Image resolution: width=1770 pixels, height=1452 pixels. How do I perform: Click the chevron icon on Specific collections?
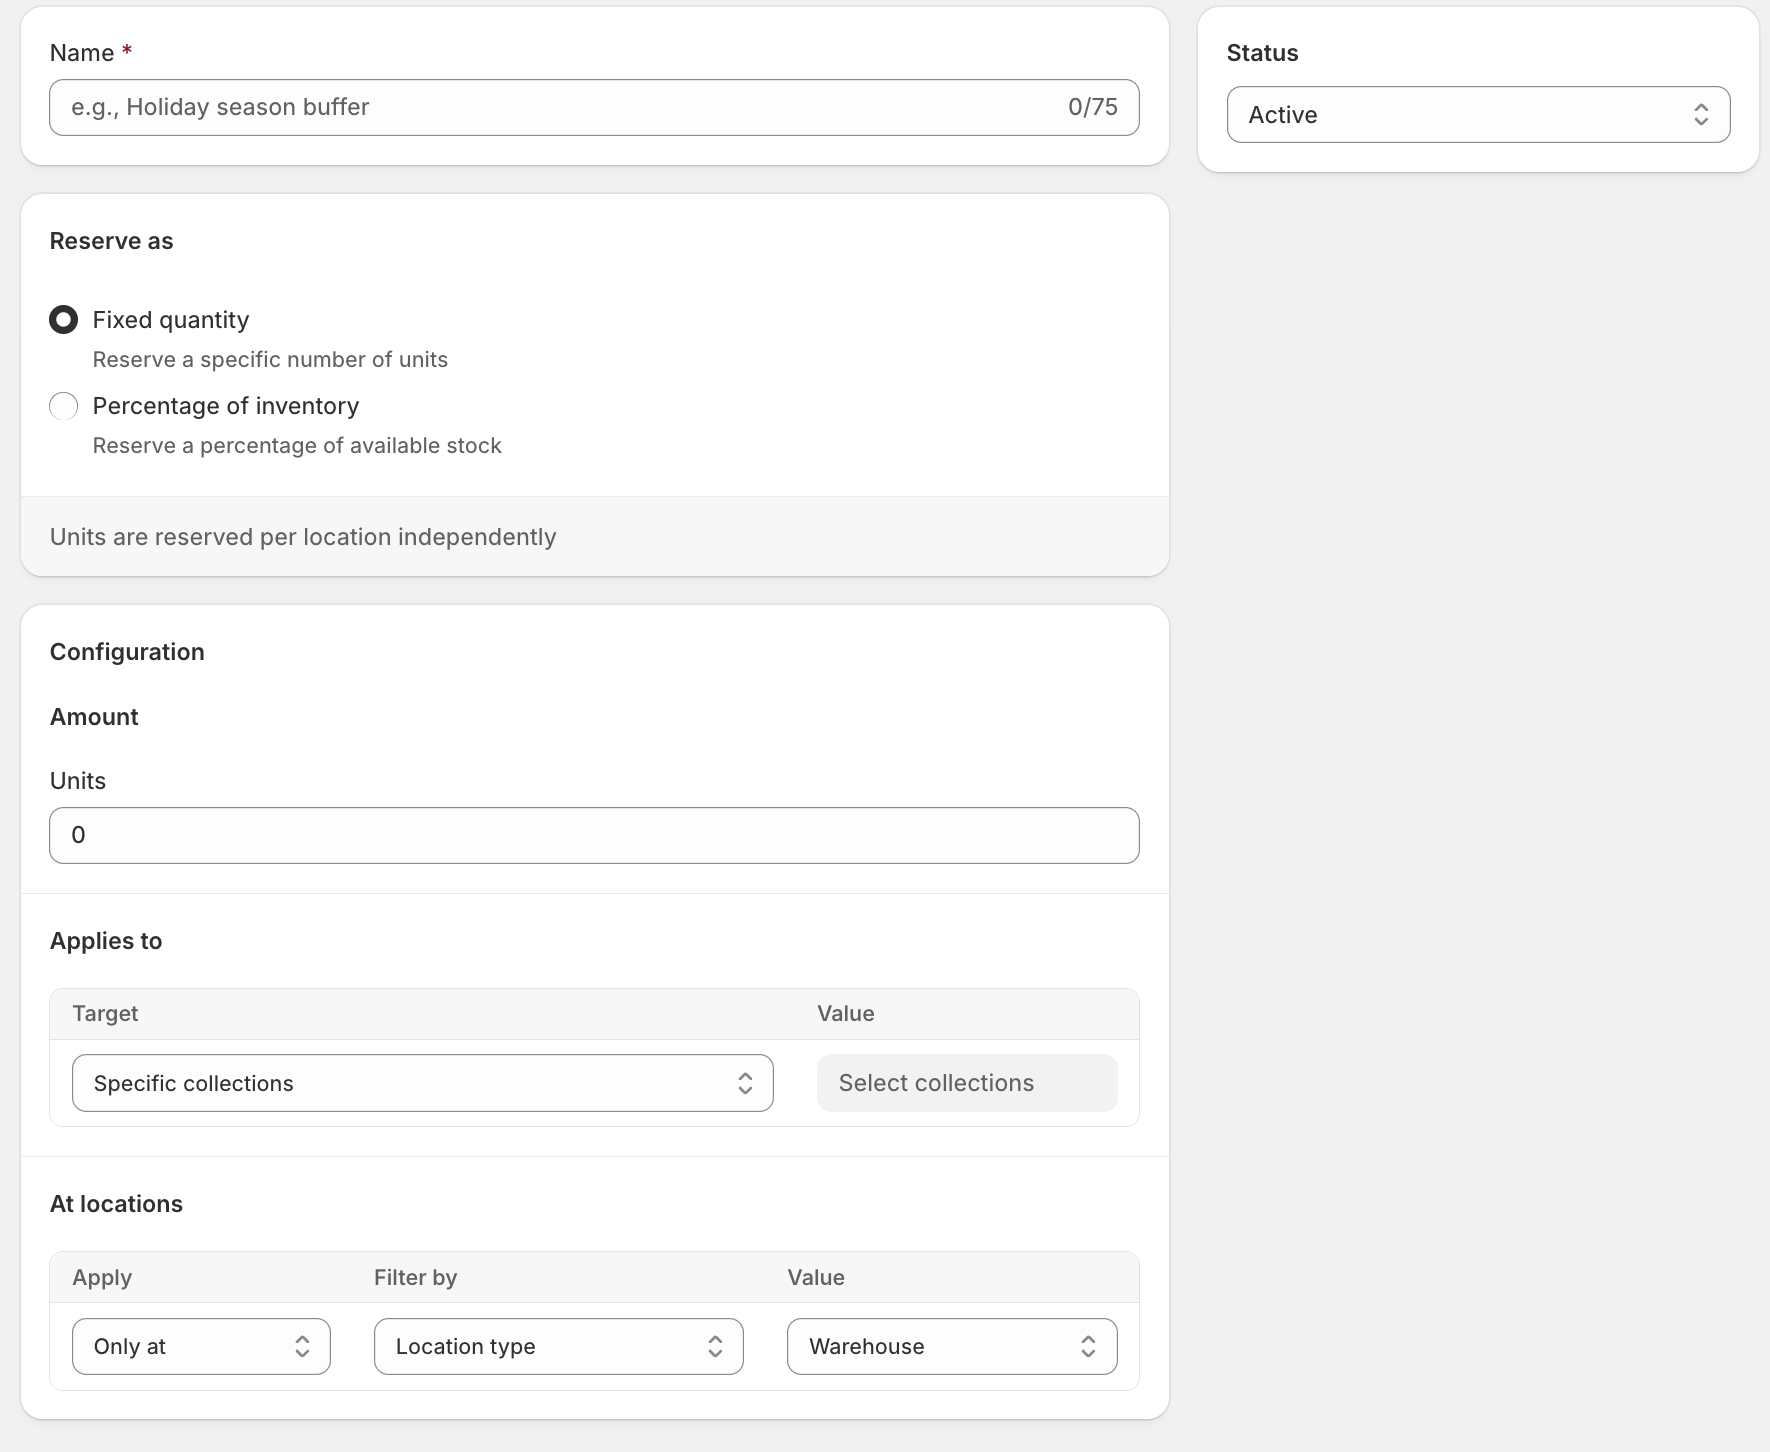(x=745, y=1083)
